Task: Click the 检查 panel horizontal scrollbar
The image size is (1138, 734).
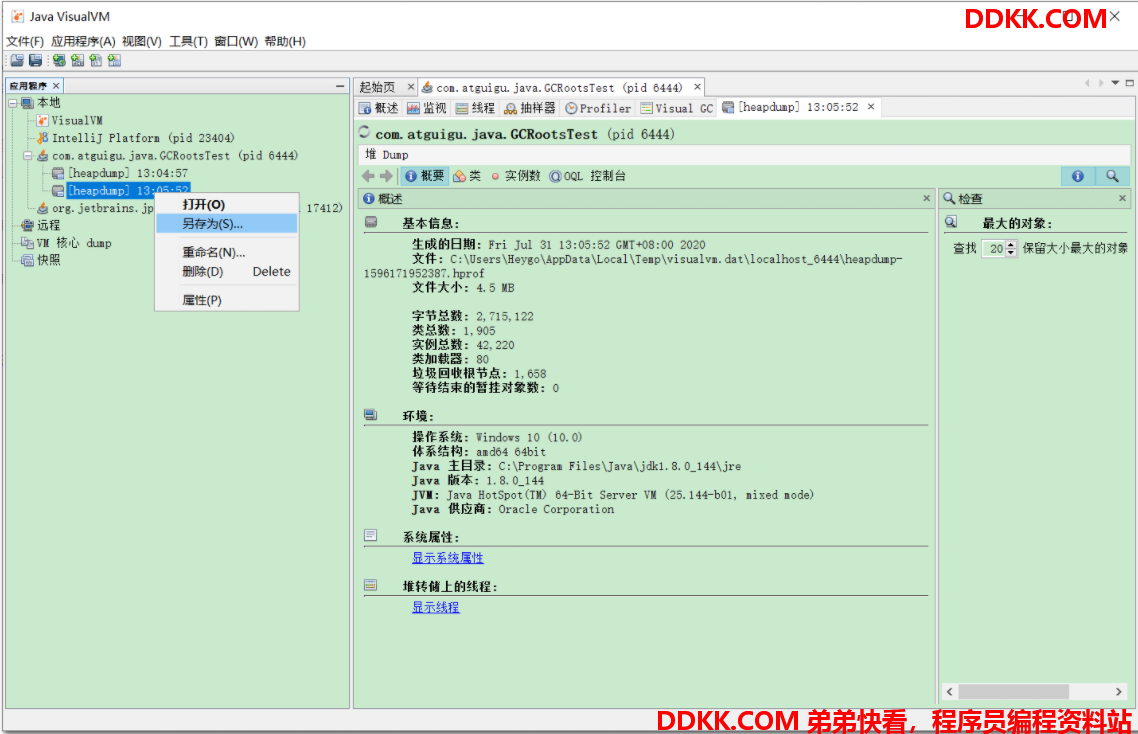Action: [1013, 691]
